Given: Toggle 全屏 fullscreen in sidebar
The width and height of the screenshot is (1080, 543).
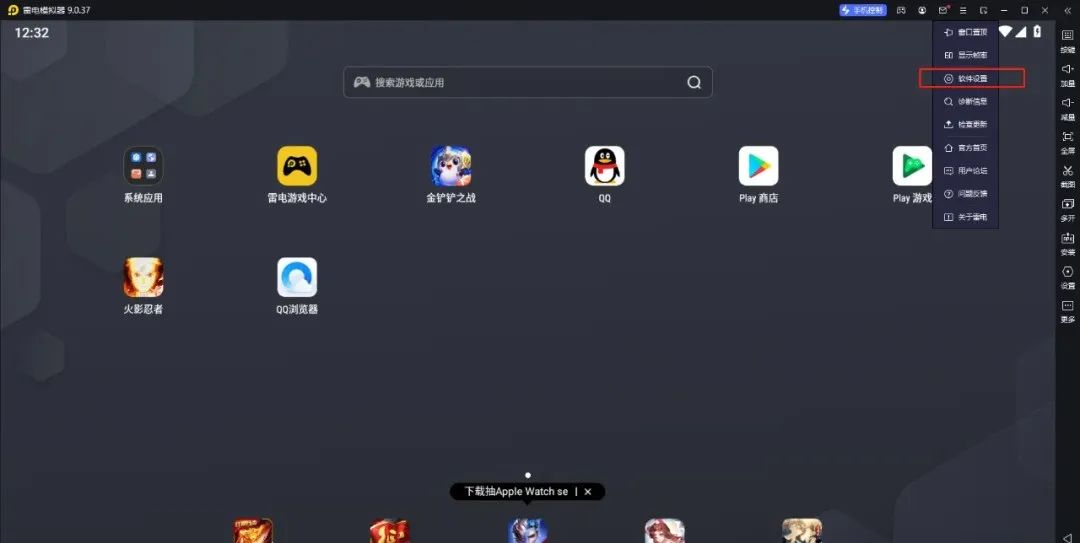Looking at the screenshot, I should [1068, 142].
